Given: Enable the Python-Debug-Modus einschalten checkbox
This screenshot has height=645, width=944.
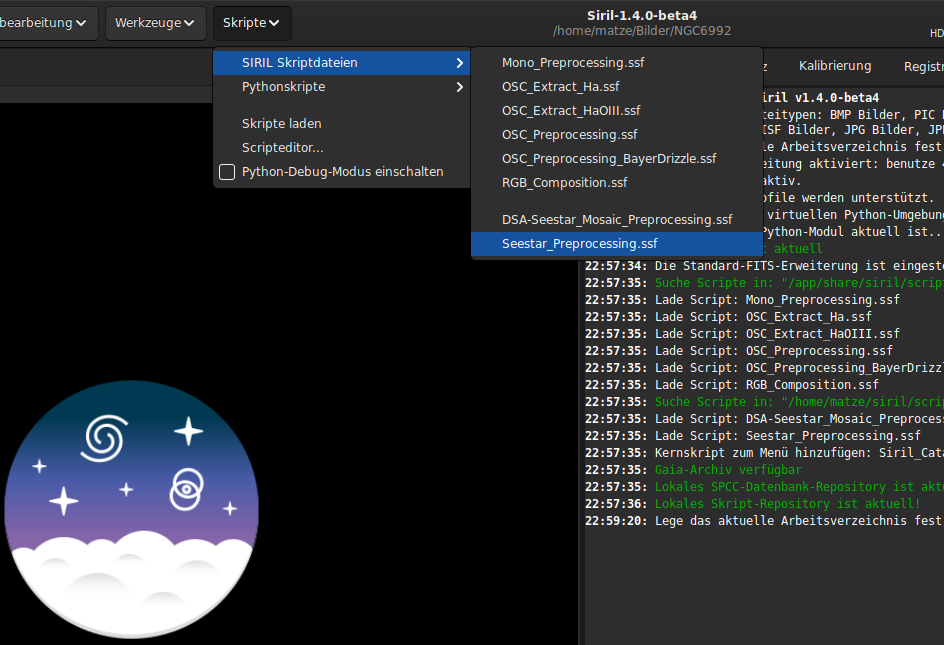Looking at the screenshot, I should (x=227, y=172).
